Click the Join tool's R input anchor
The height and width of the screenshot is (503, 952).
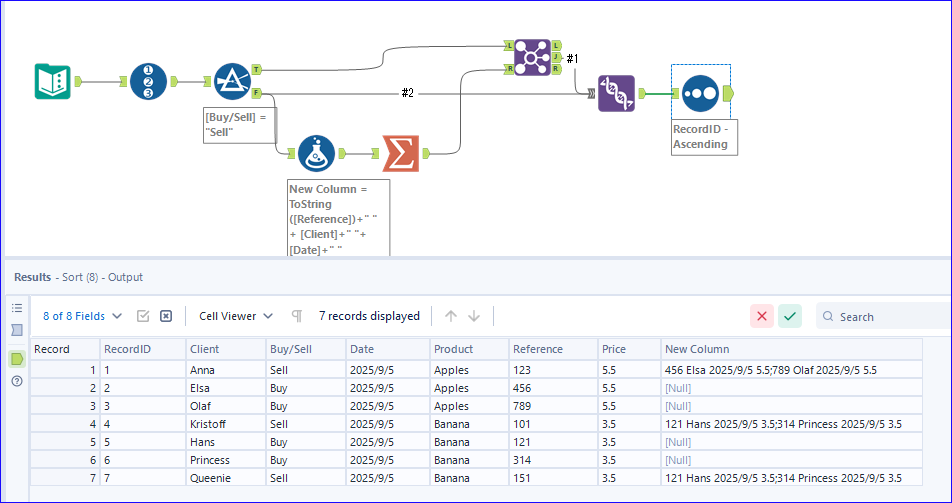point(508,69)
